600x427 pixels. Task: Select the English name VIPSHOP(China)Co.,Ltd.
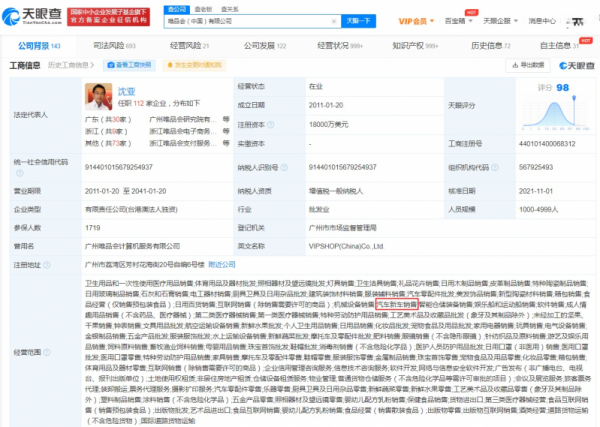point(346,246)
